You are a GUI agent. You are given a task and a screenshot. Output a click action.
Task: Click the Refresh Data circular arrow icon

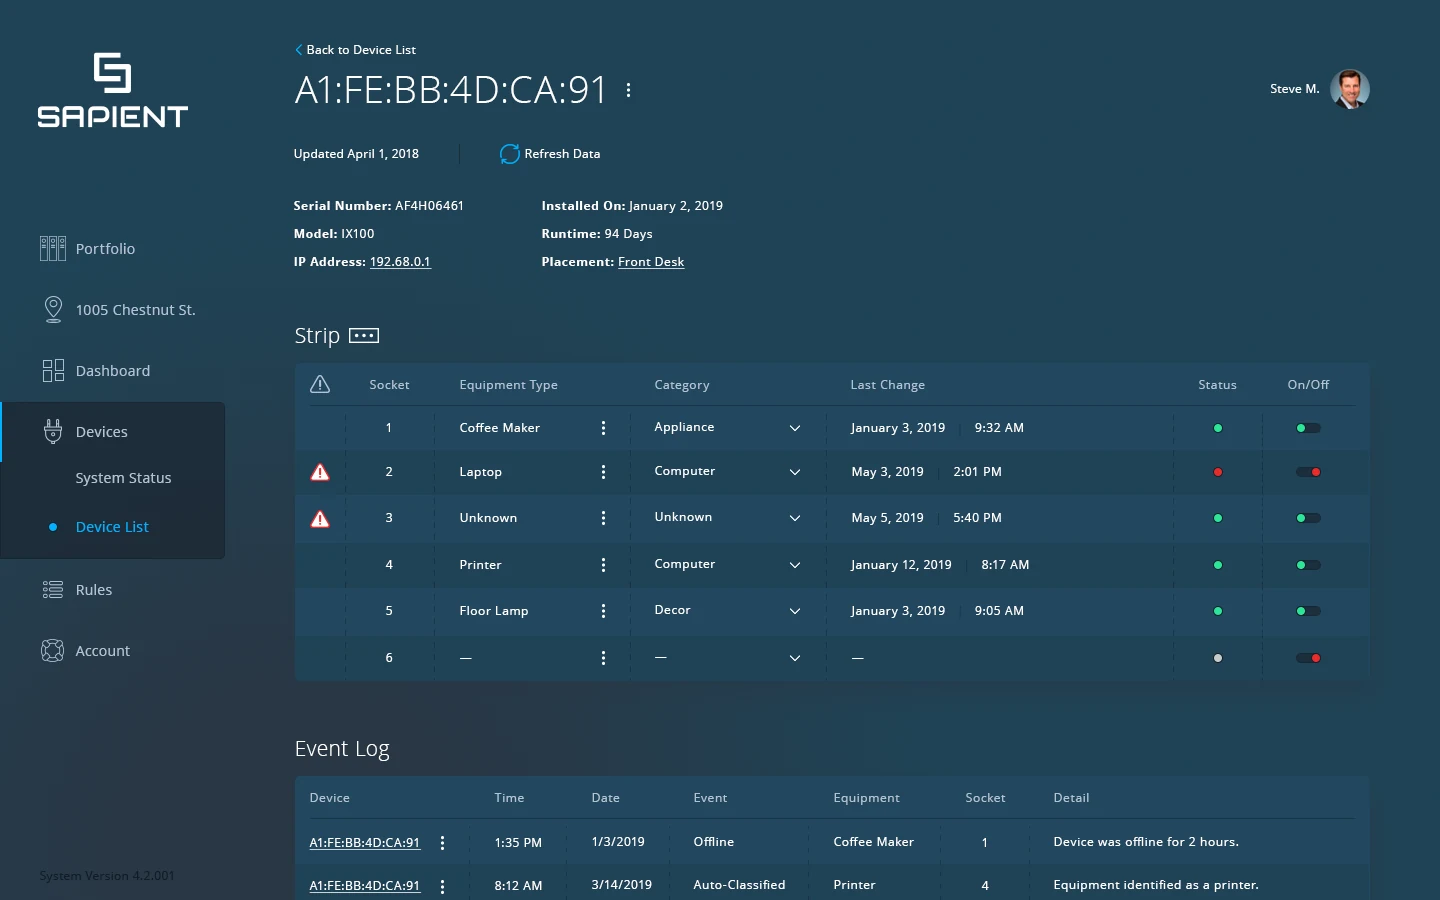509,154
